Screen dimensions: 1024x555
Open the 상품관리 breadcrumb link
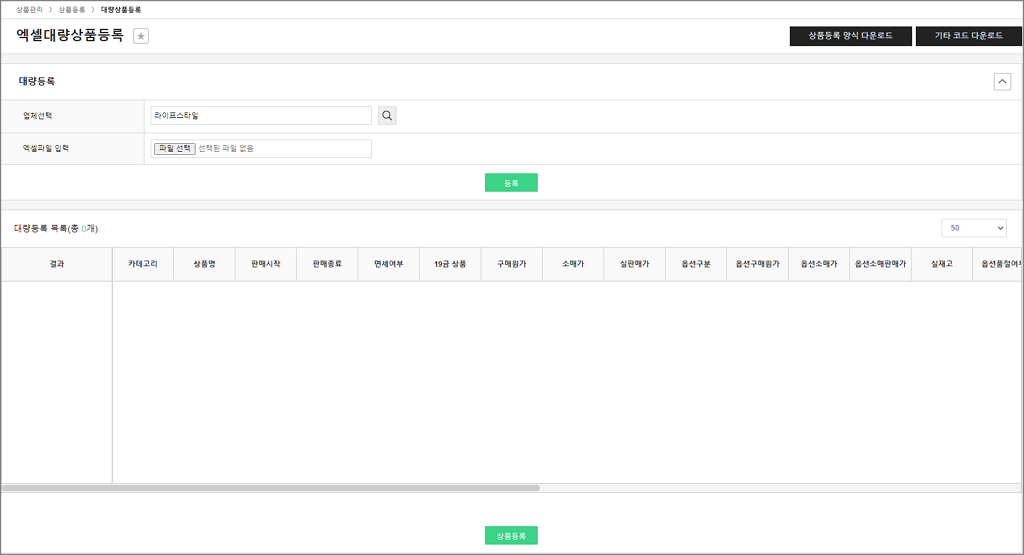29,9
